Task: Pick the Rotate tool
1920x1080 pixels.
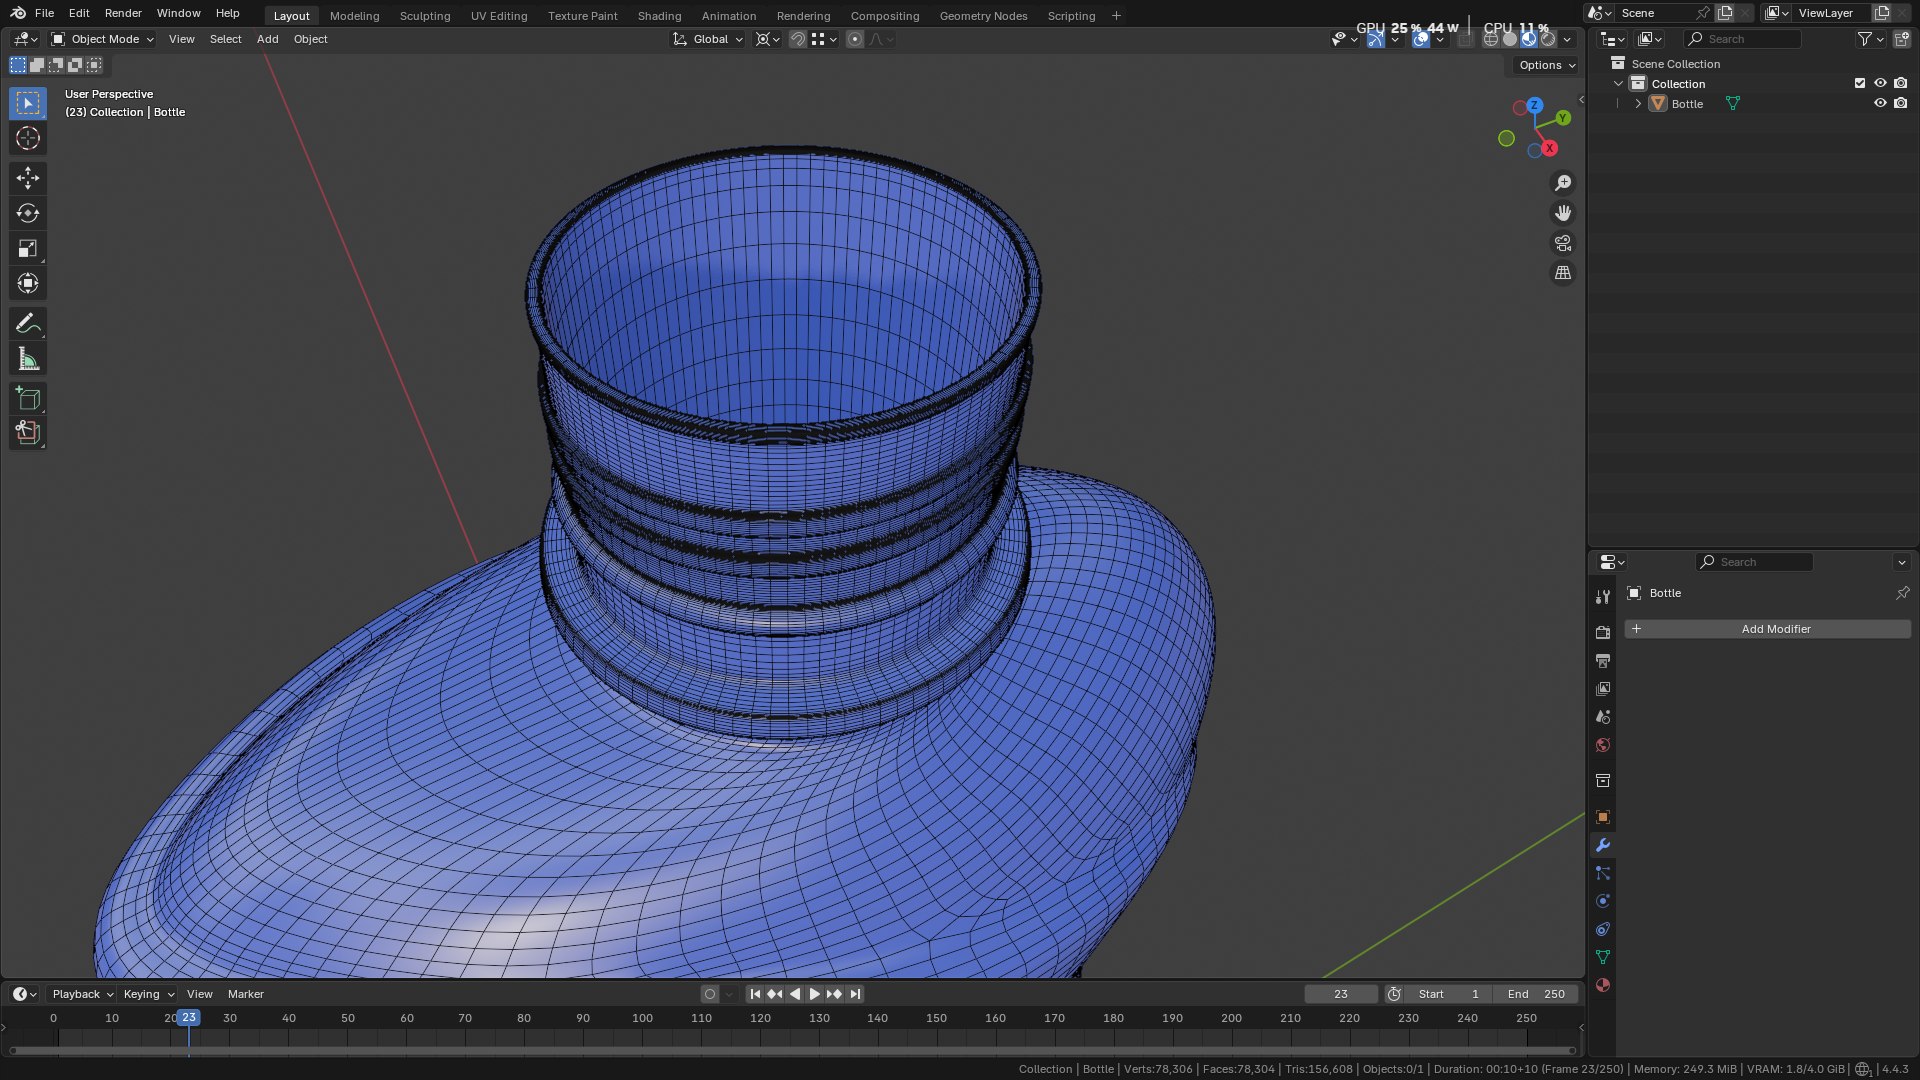Action: pos(28,213)
